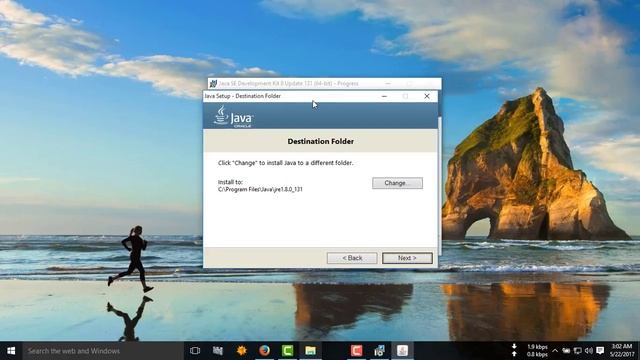Switch to the Java Setup taskbar icon
Viewport: 640px width, 360px height.
pos(402,351)
